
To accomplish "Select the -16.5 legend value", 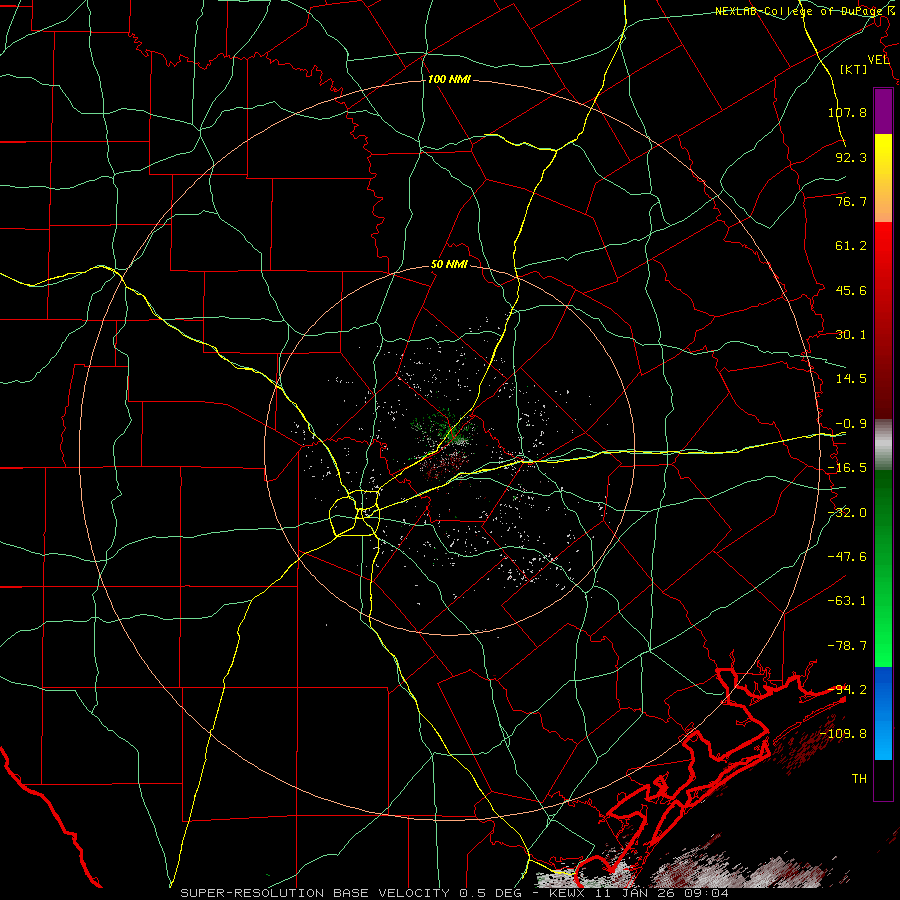I will [x=847, y=468].
